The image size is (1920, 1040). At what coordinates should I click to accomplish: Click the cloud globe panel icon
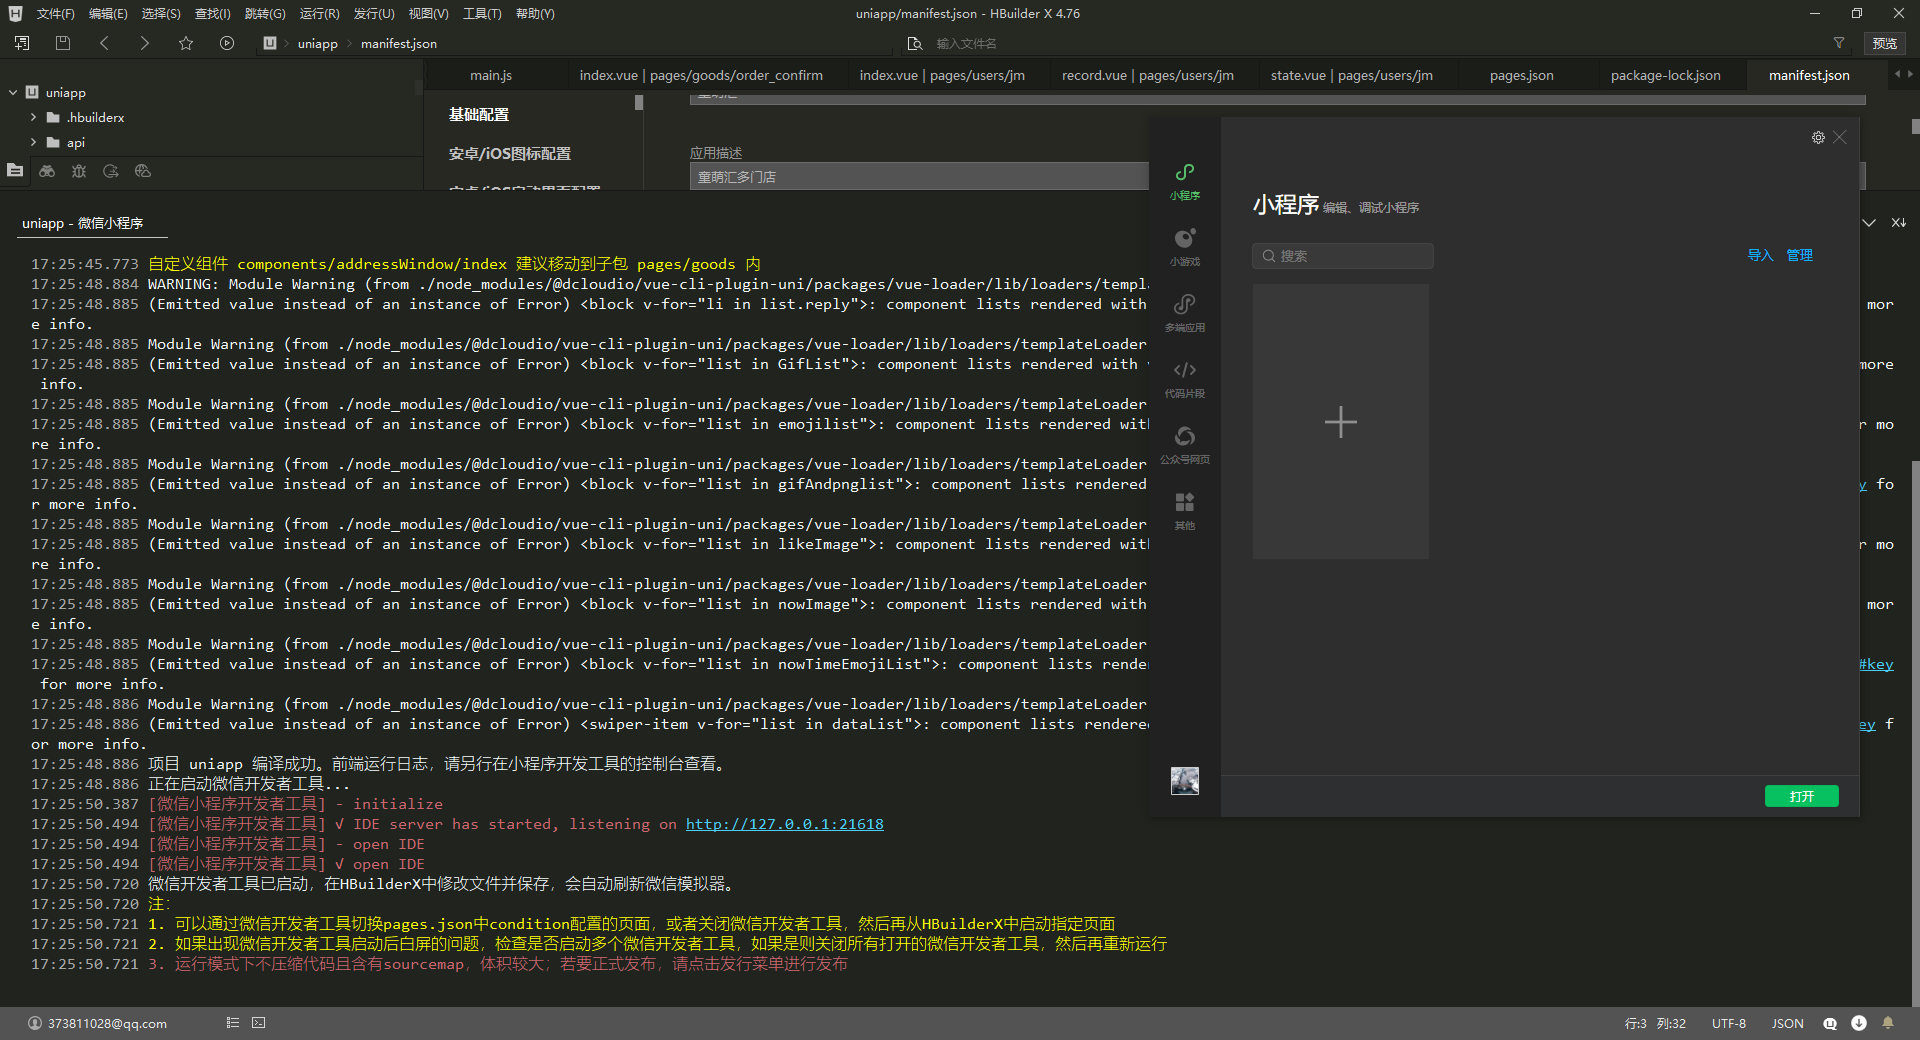tap(143, 171)
